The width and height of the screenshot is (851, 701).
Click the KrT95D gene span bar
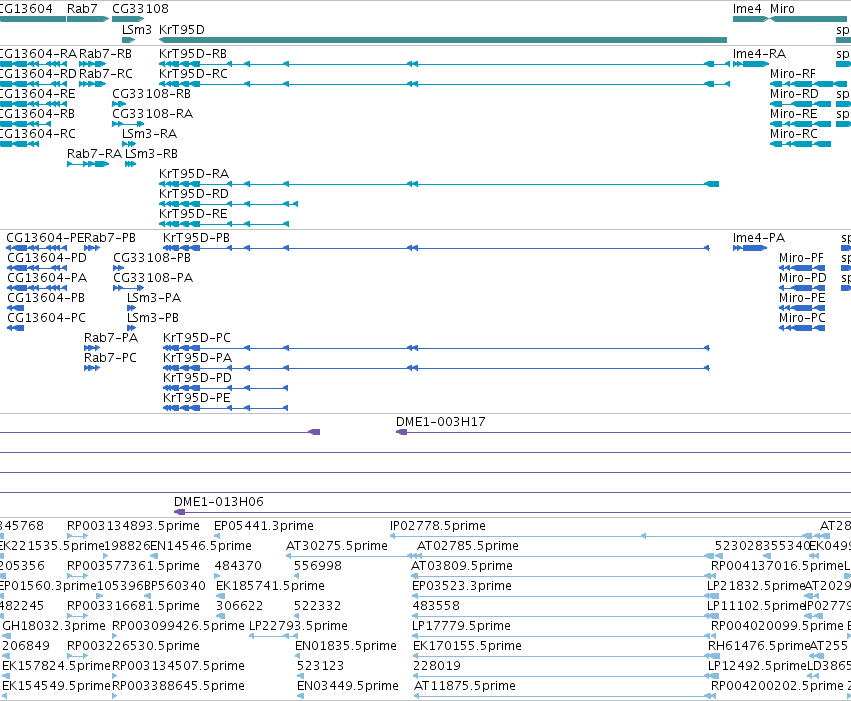click(x=443, y=40)
